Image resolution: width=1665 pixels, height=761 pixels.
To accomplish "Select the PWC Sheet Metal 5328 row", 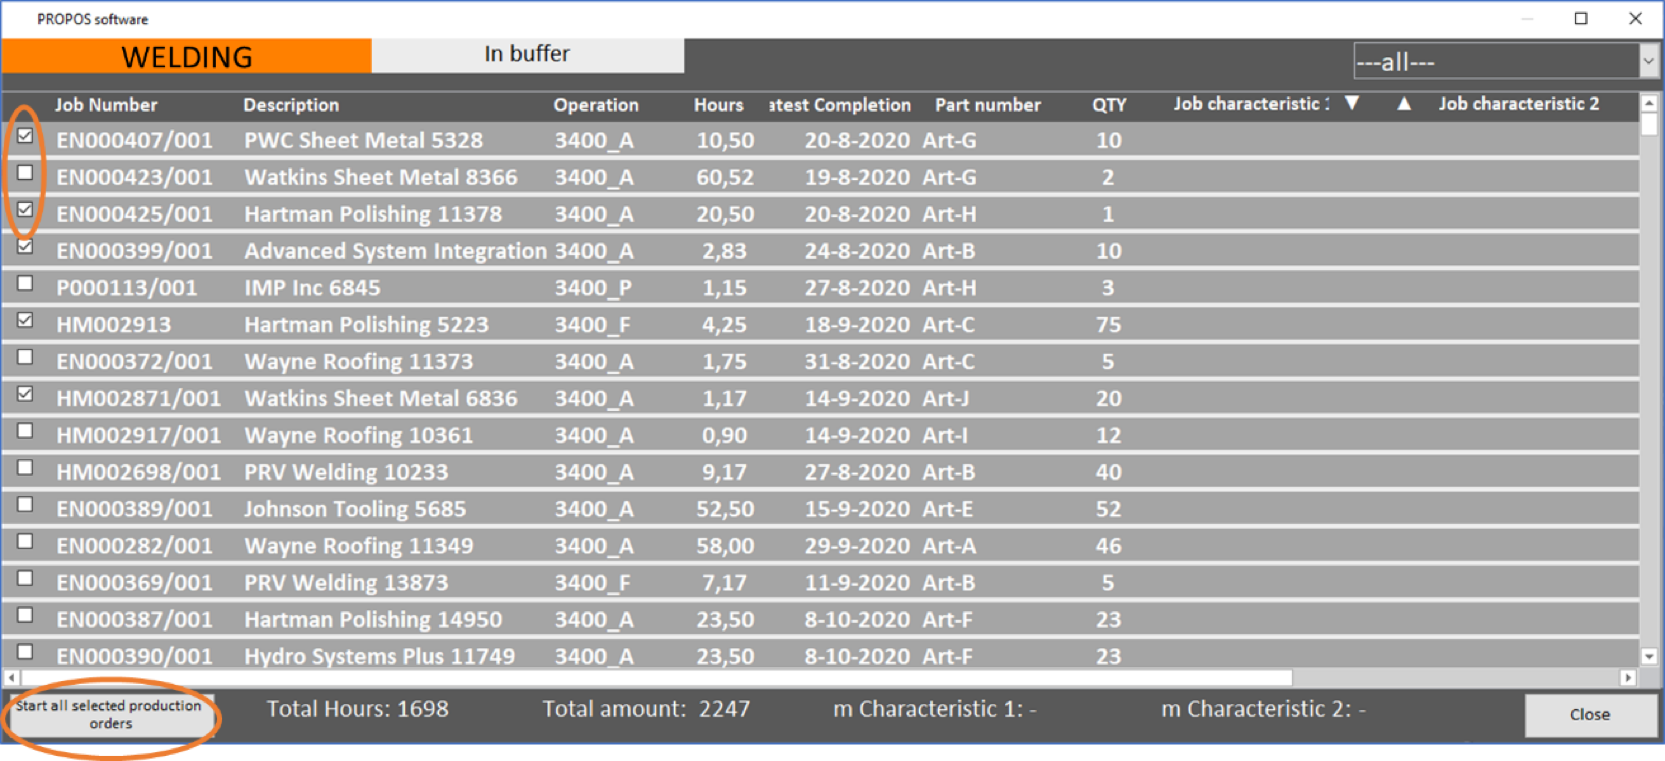I will point(820,140).
